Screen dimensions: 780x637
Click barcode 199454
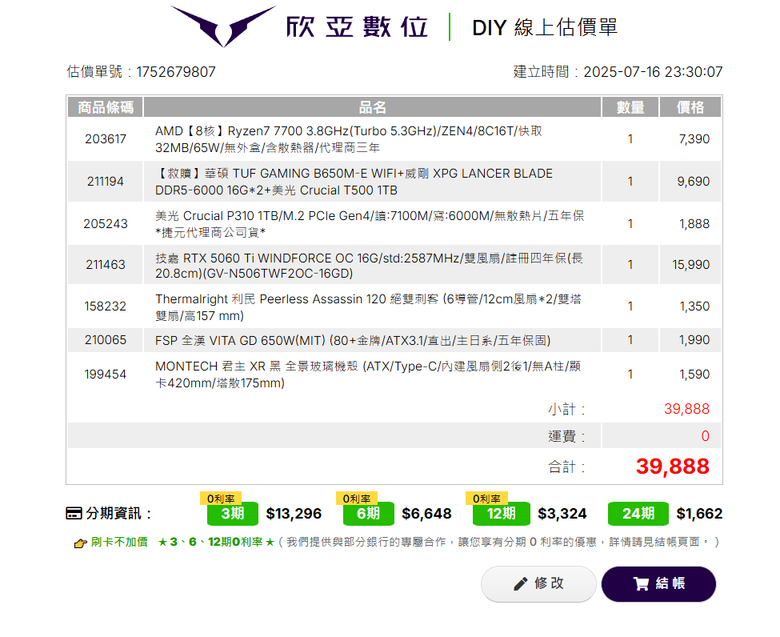coord(105,374)
